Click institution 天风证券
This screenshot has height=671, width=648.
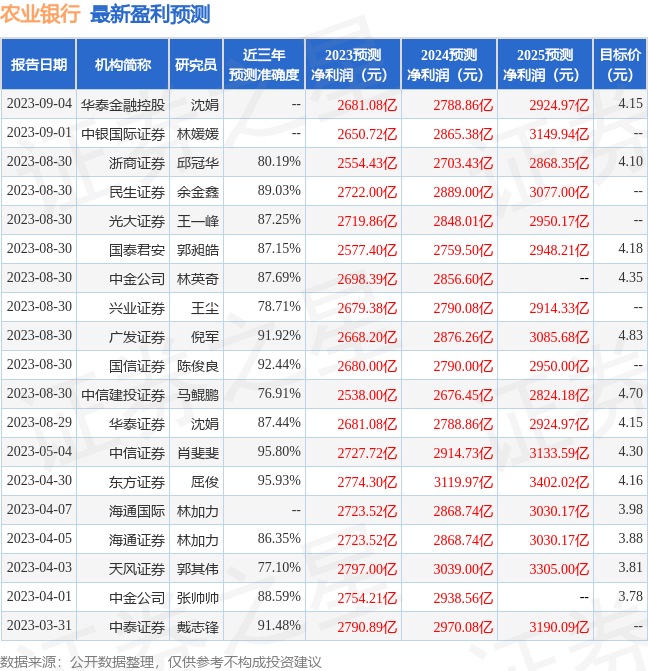pyautogui.click(x=137, y=569)
